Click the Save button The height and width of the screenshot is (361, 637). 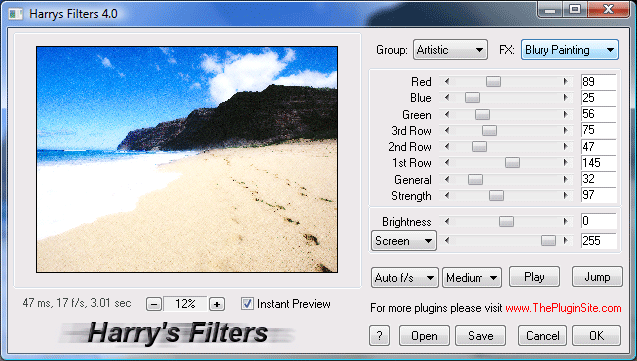480,336
